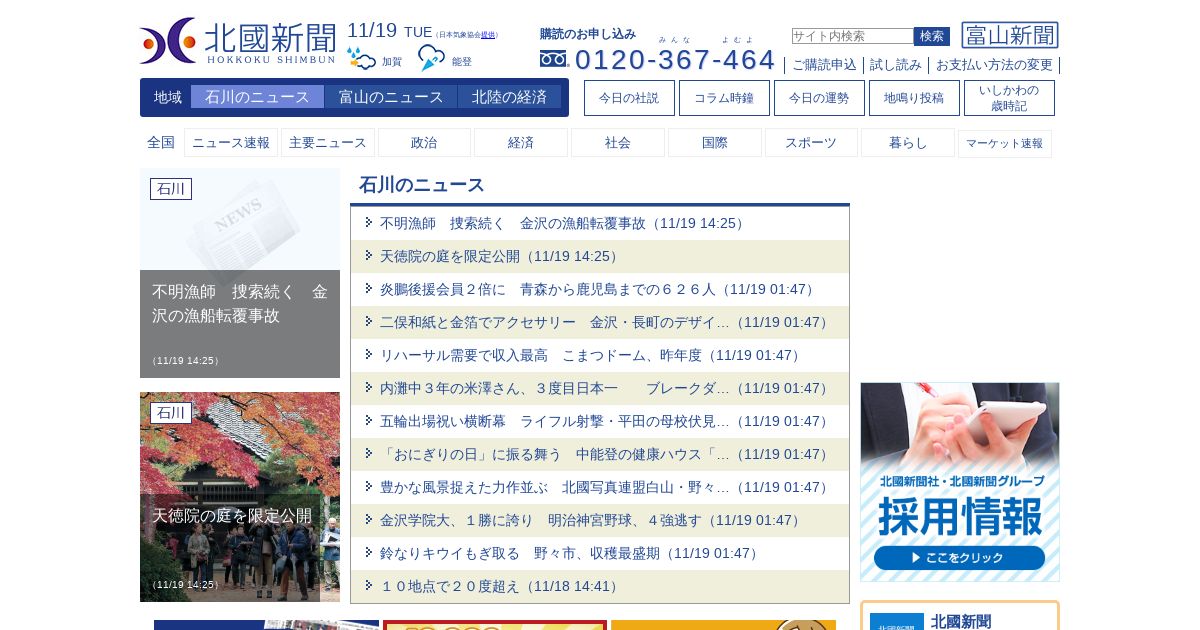1200x630 pixels.
Task: Open 試し読み link
Action: click(896, 65)
